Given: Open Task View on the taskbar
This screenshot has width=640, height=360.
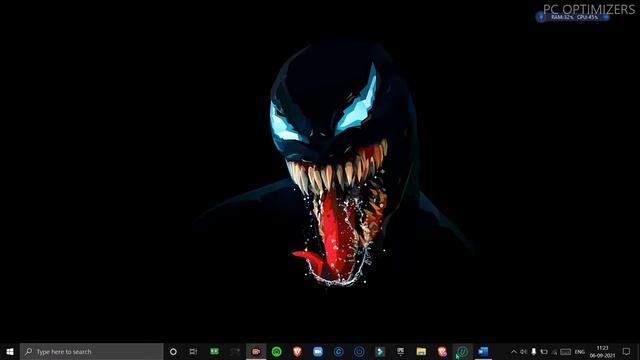Looking at the screenshot, I should pyautogui.click(x=193, y=351).
